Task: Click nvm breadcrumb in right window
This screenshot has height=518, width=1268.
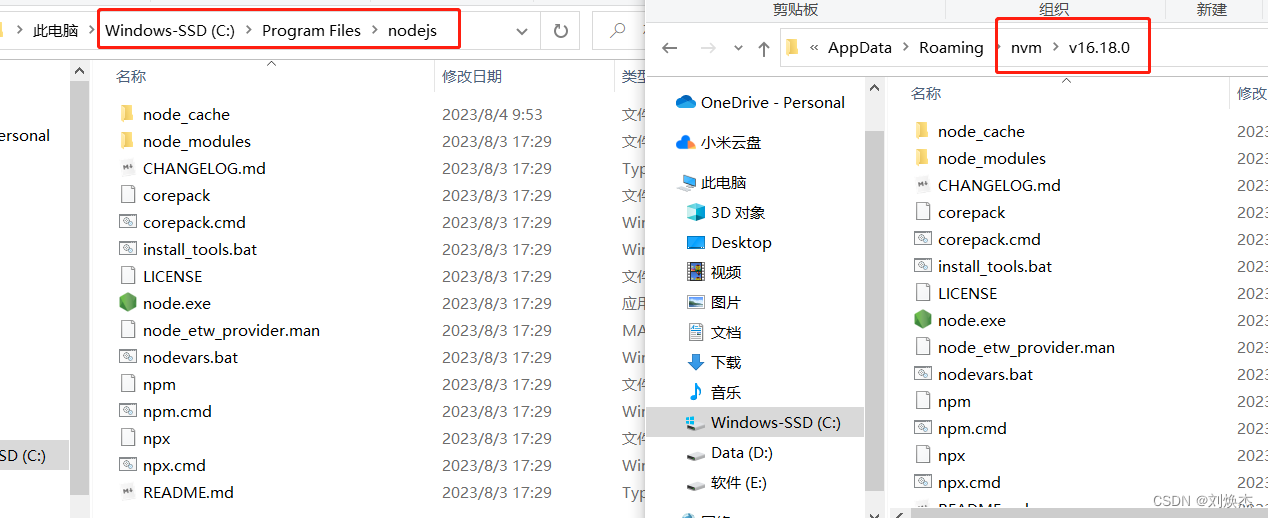Action: pyautogui.click(x=1026, y=48)
